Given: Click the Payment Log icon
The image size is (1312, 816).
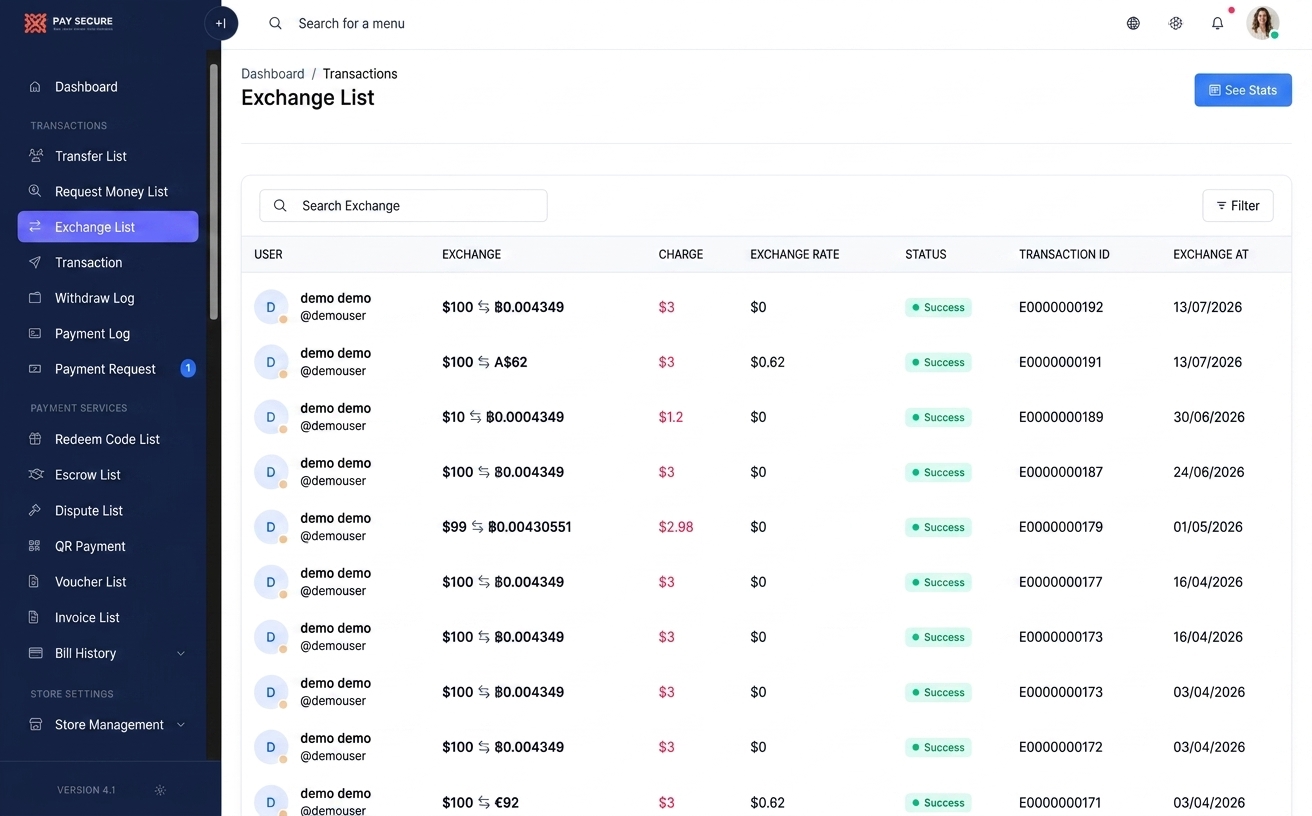Looking at the screenshot, I should click(35, 333).
